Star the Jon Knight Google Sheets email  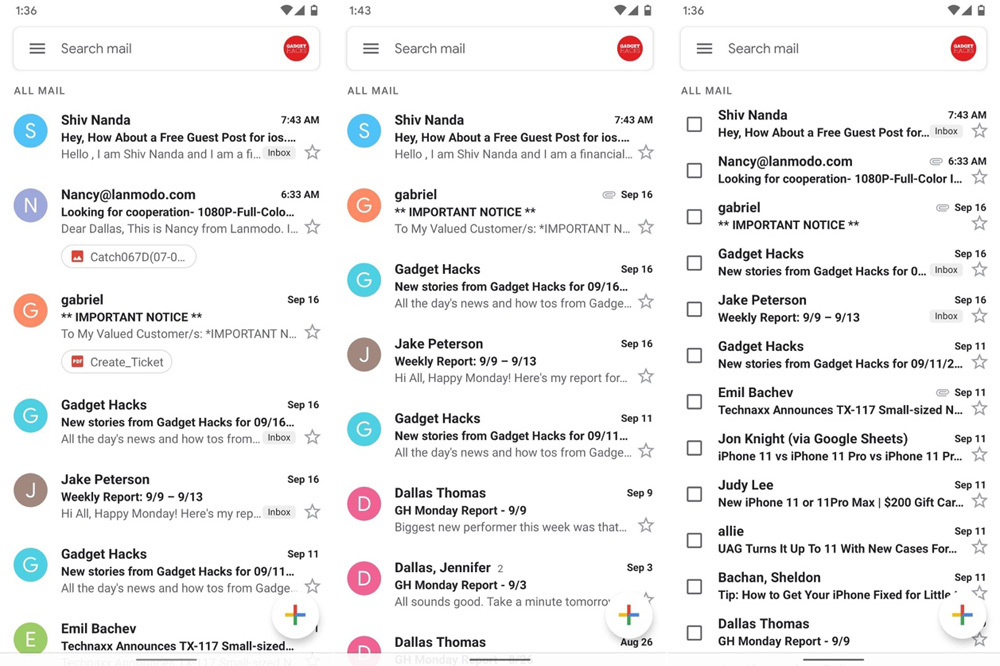tap(979, 456)
